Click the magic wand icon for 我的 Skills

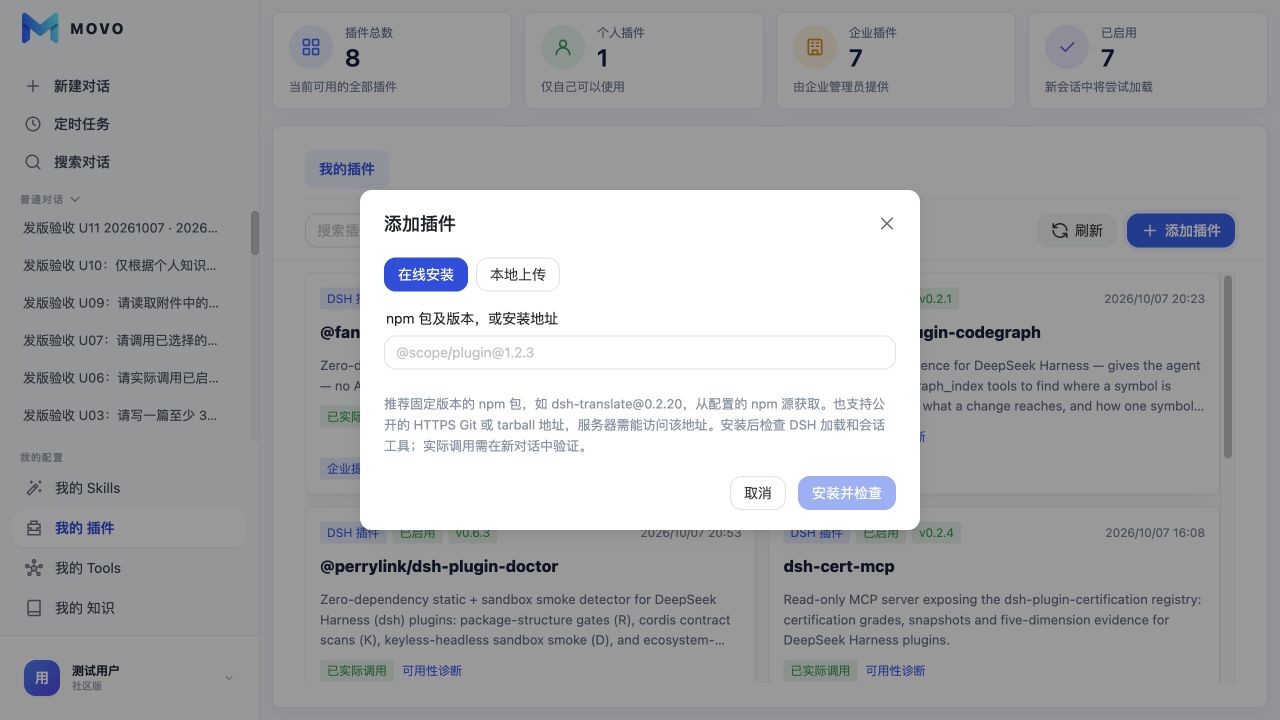click(x=34, y=488)
